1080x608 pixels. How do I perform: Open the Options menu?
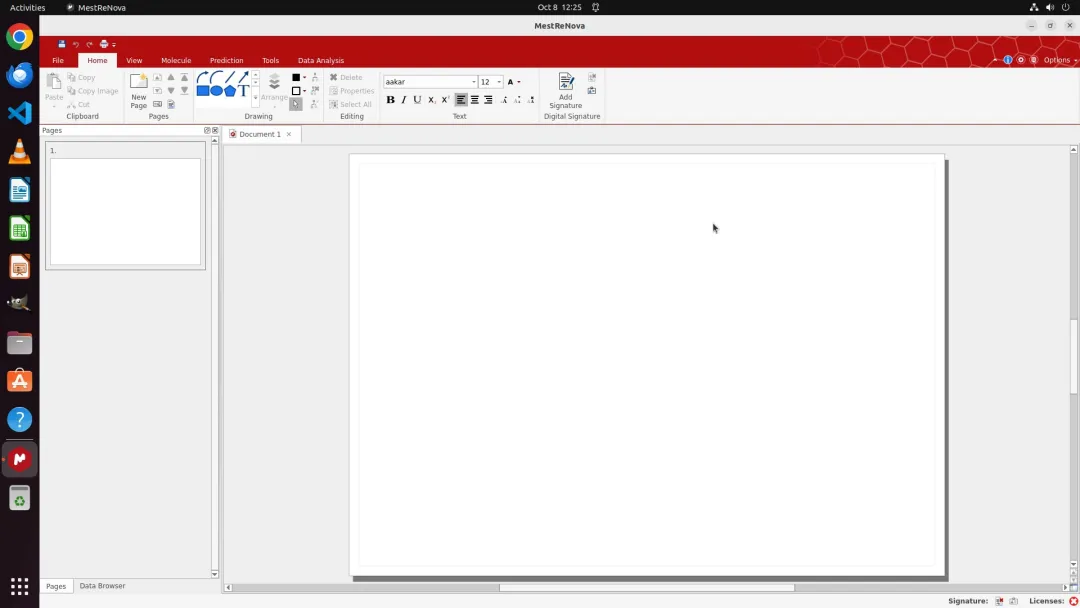point(1057,60)
